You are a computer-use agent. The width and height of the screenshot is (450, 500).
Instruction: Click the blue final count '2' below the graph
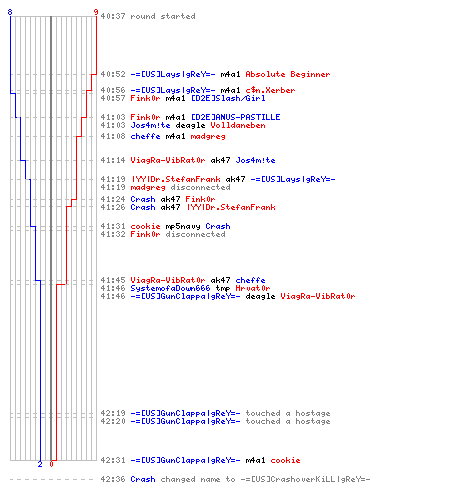(x=40, y=464)
